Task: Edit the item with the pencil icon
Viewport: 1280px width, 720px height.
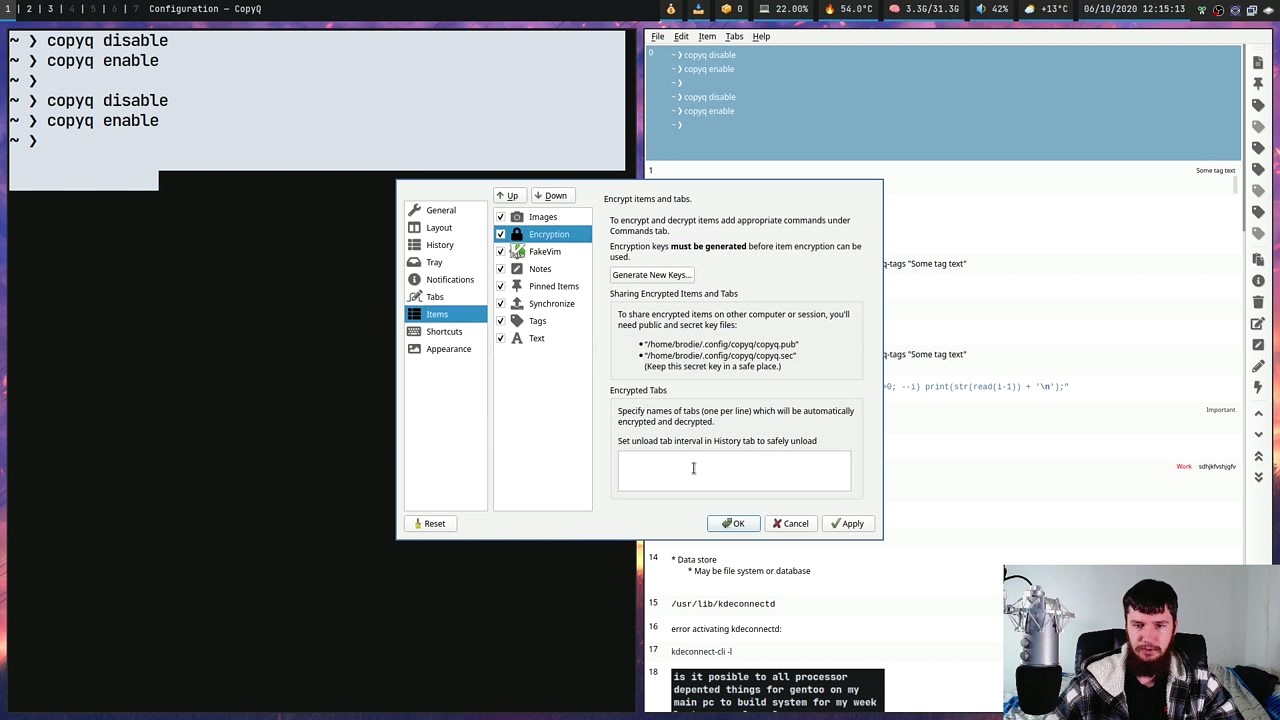Action: (1258, 323)
